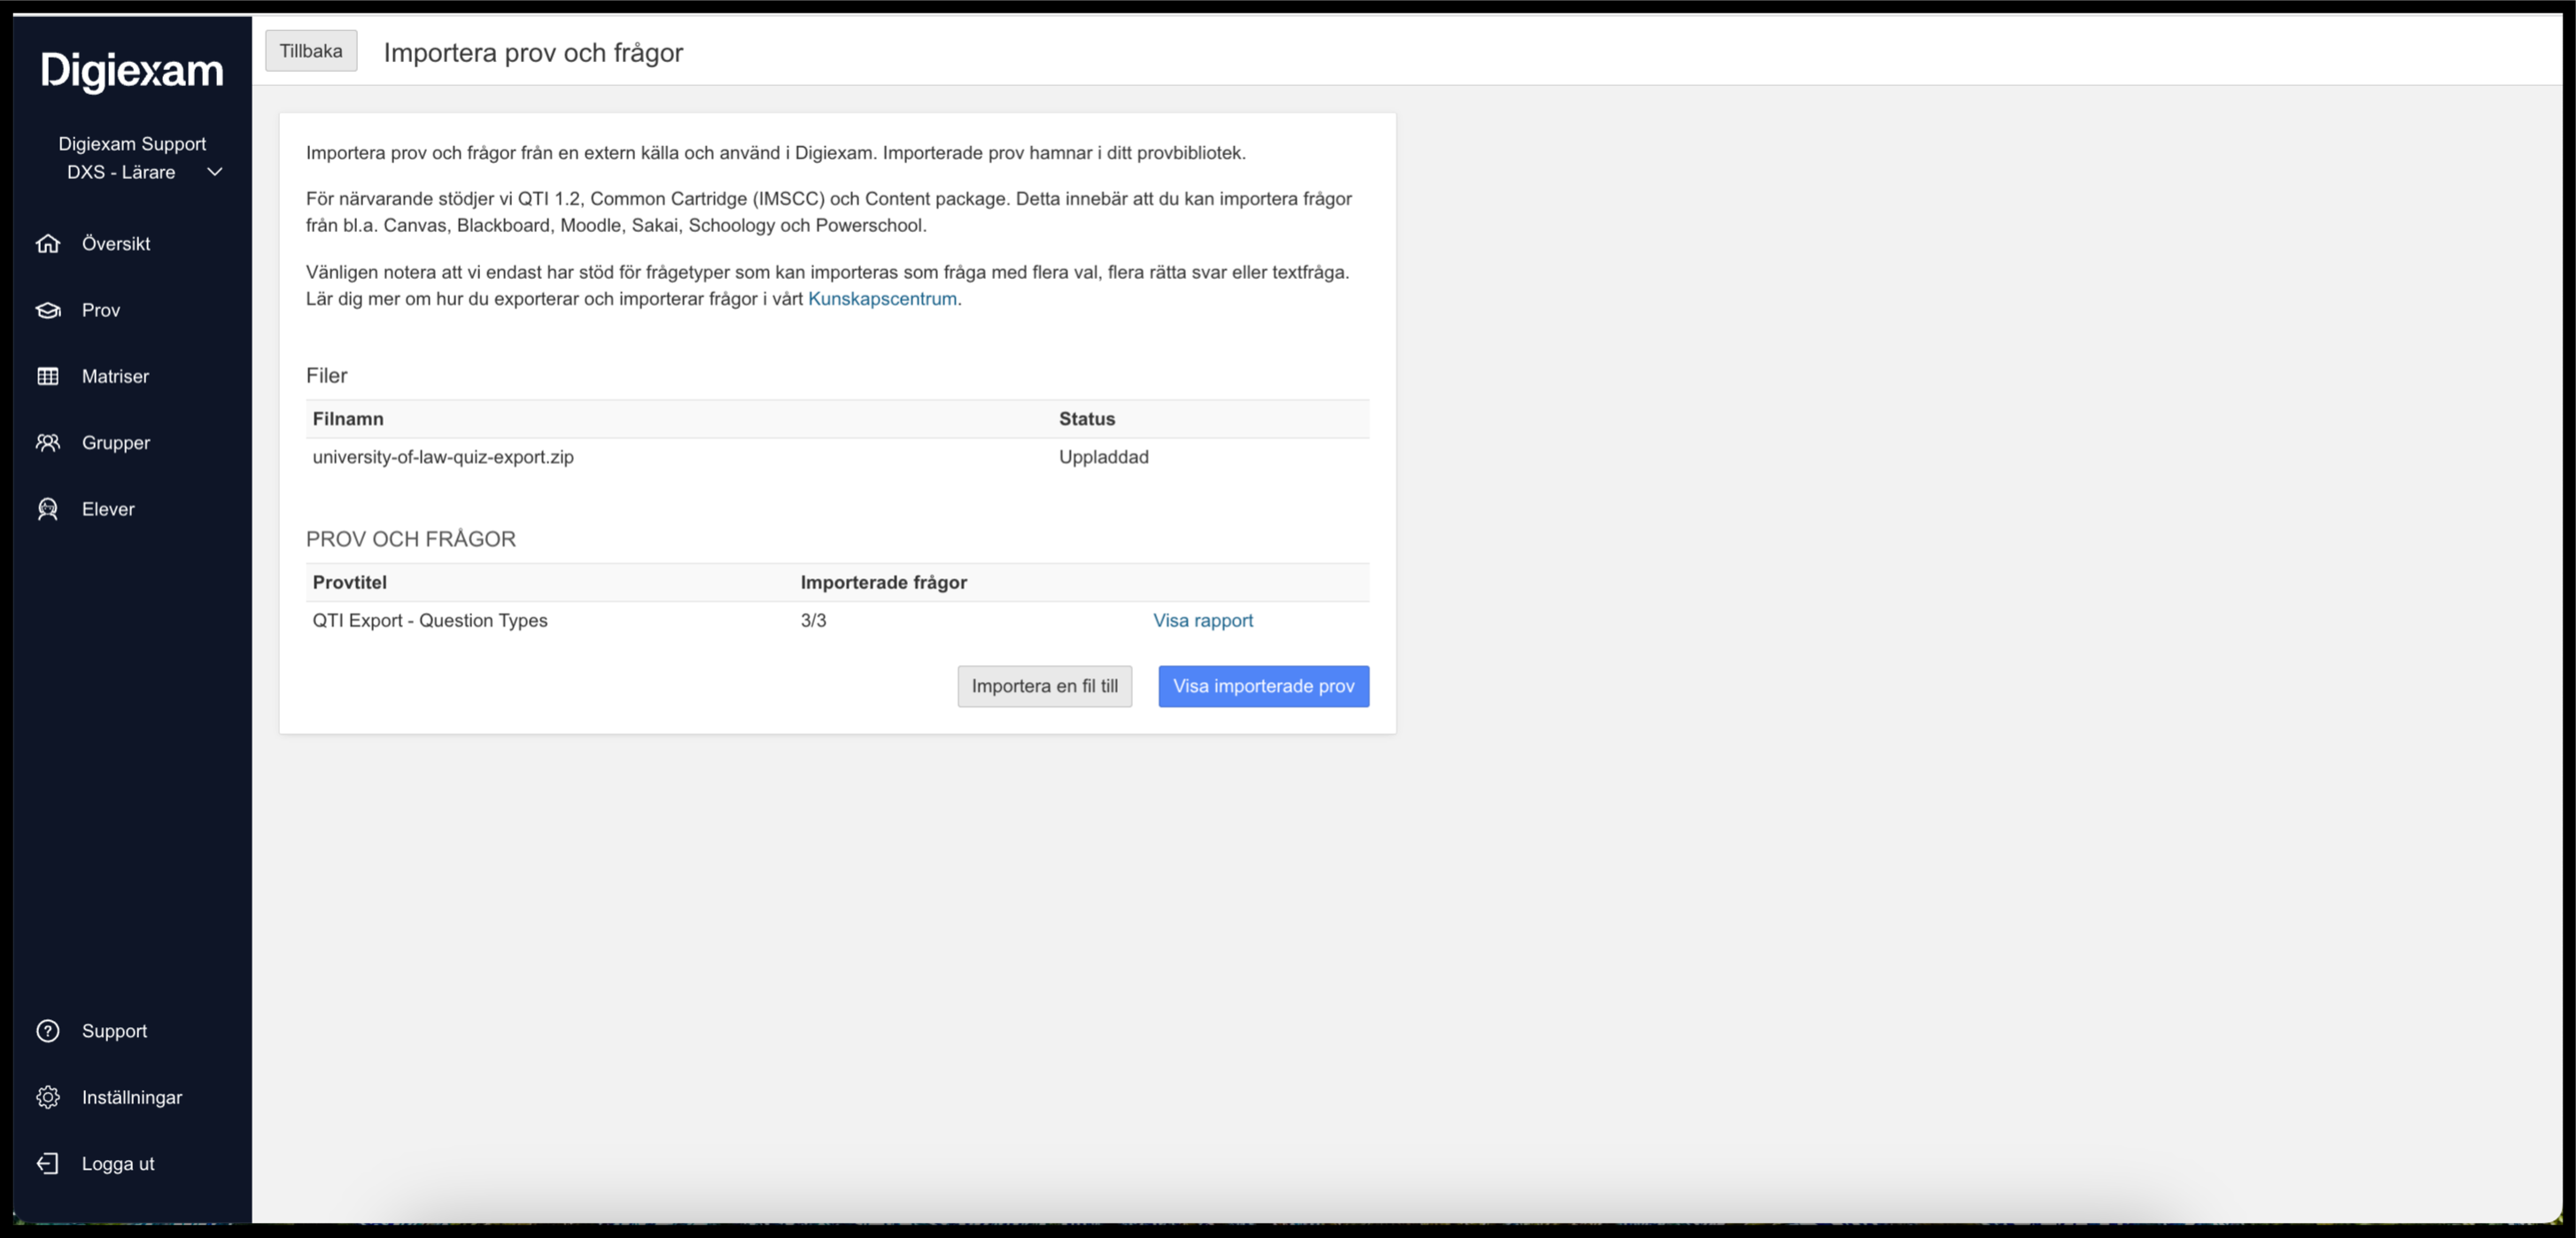Open the Kunskapscentrum link
The width and height of the screenshot is (2576, 1238).
881,298
